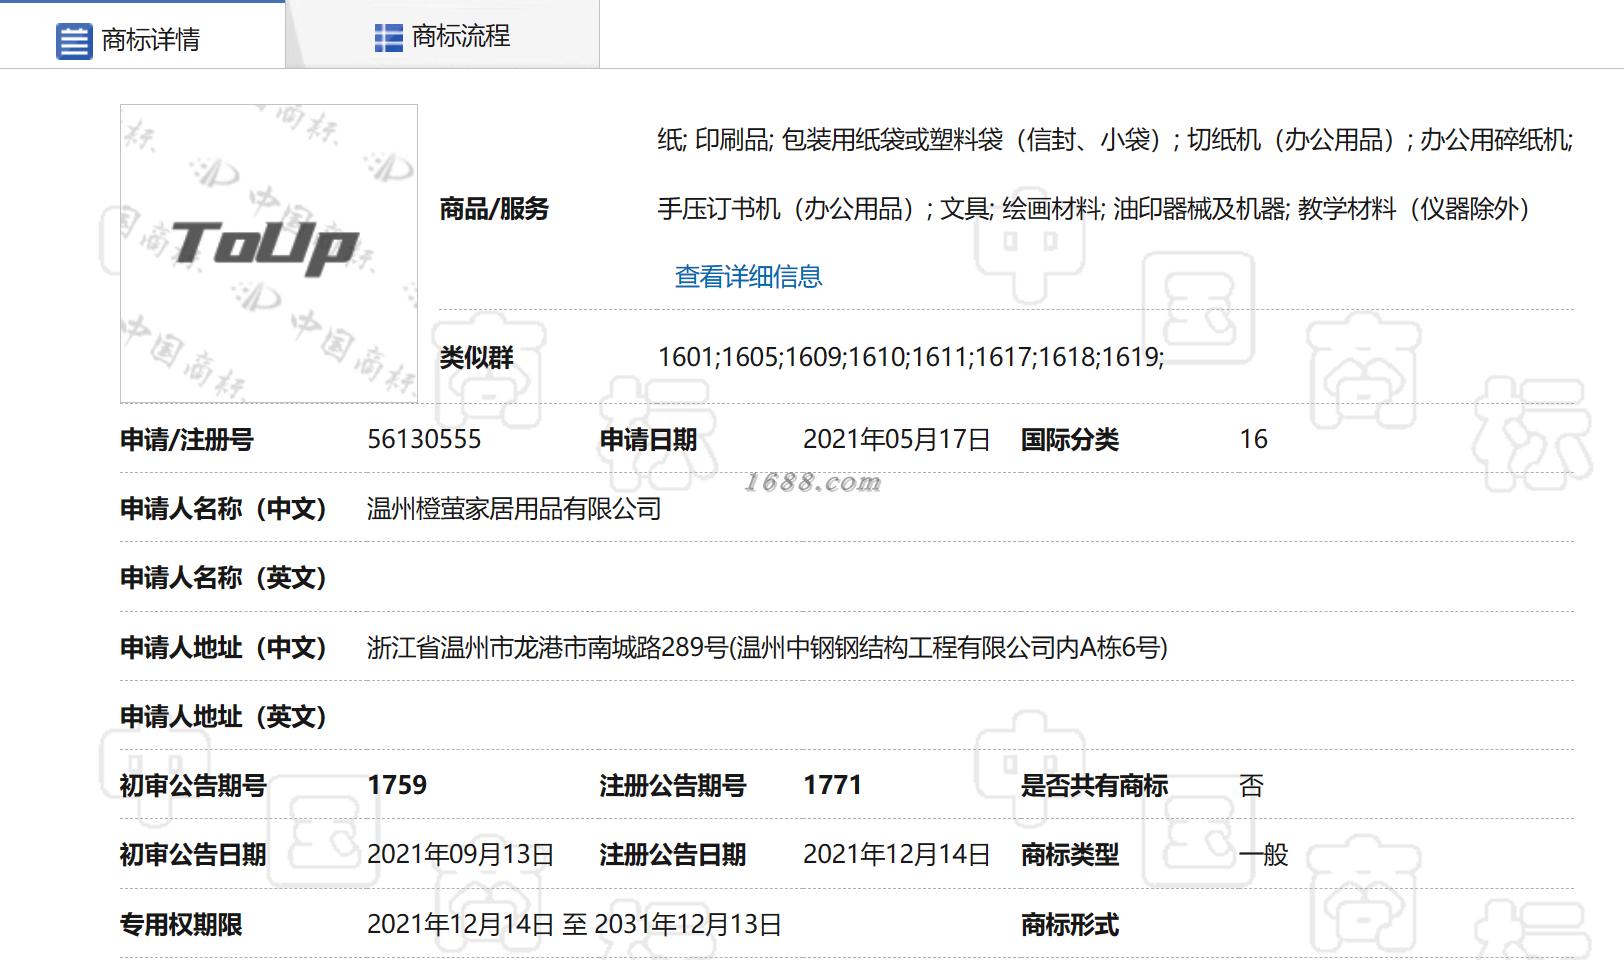This screenshot has width=1624, height=960.
Task: Click the 申请人地址（中文） label
Action: click(224, 648)
